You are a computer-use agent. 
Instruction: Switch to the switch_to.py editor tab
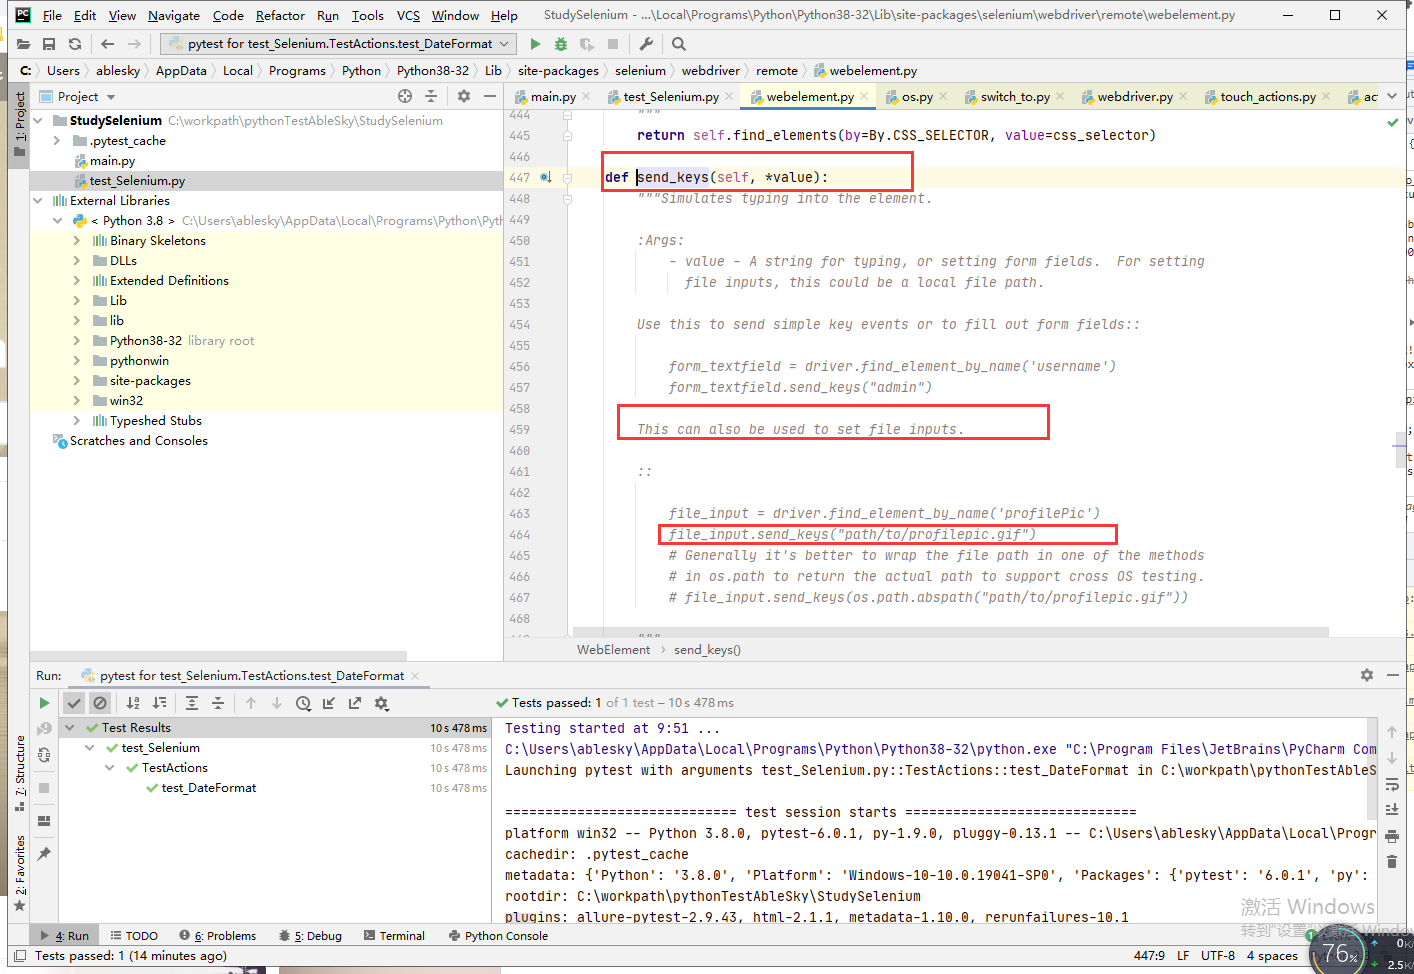pyautogui.click(x=1014, y=96)
